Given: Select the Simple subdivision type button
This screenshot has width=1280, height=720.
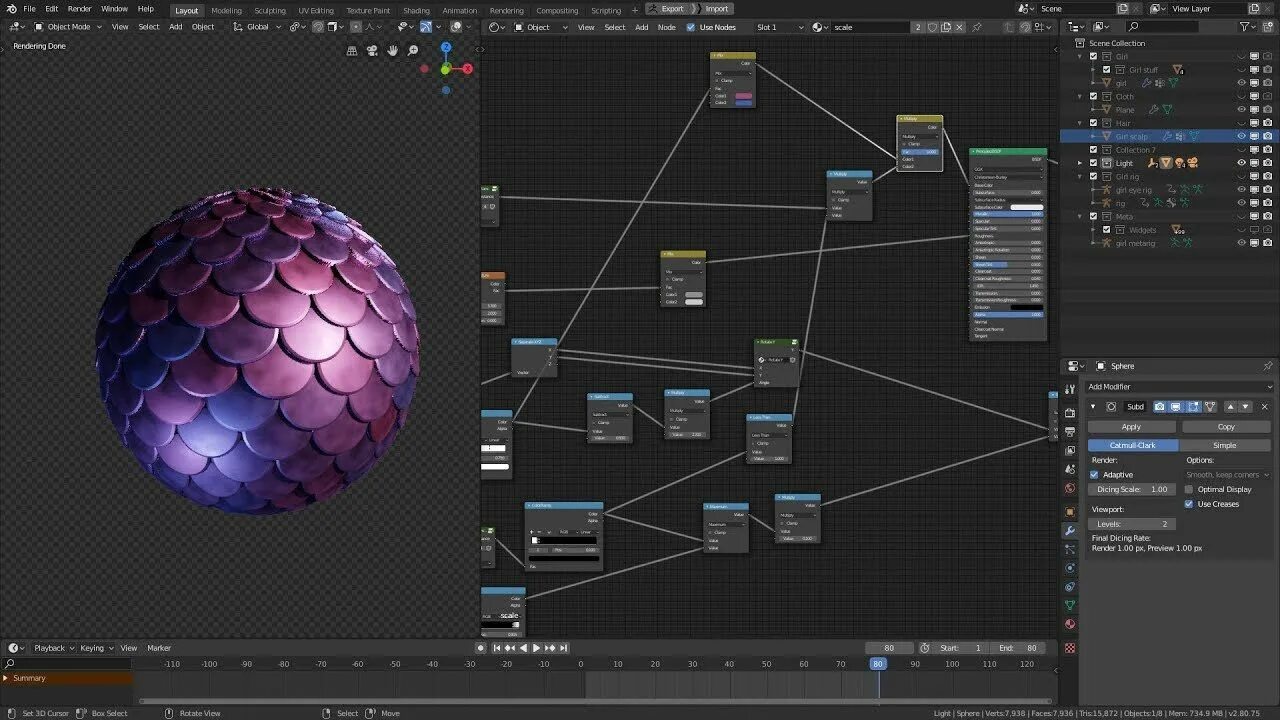Looking at the screenshot, I should pos(1225,445).
